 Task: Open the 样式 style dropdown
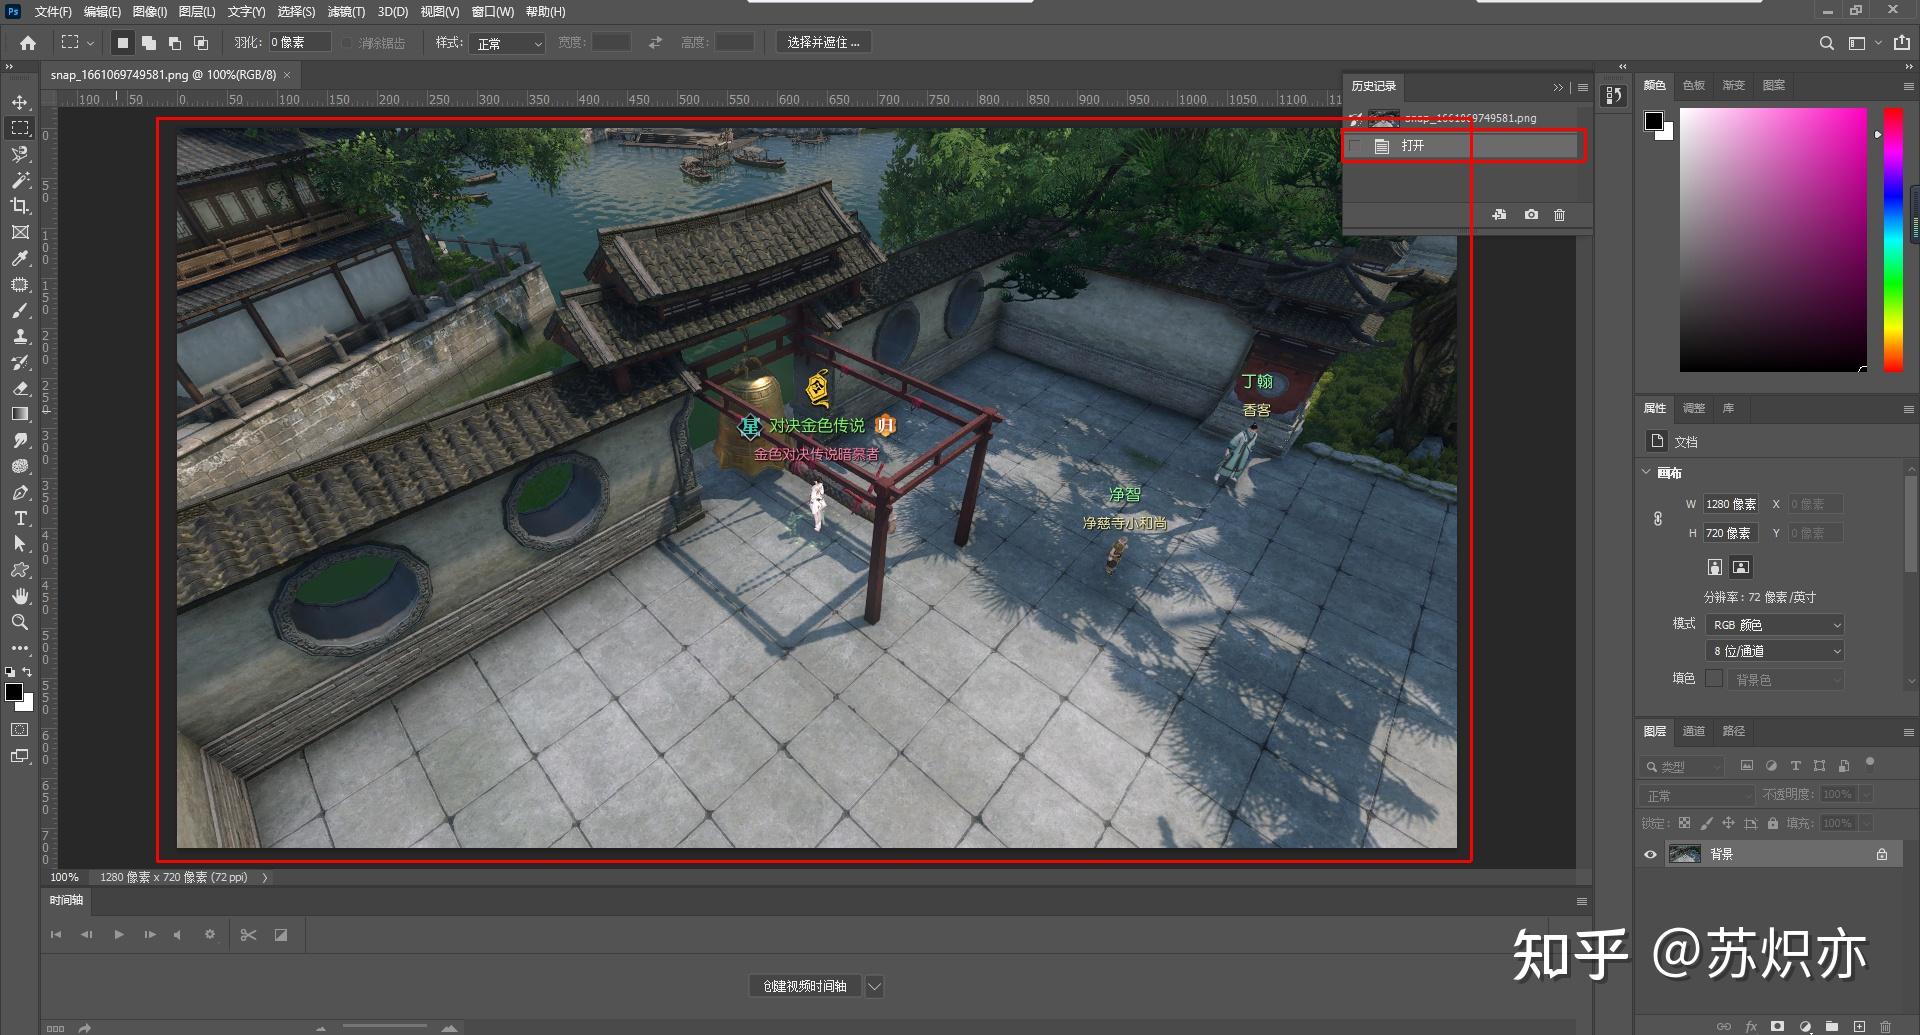pos(508,43)
